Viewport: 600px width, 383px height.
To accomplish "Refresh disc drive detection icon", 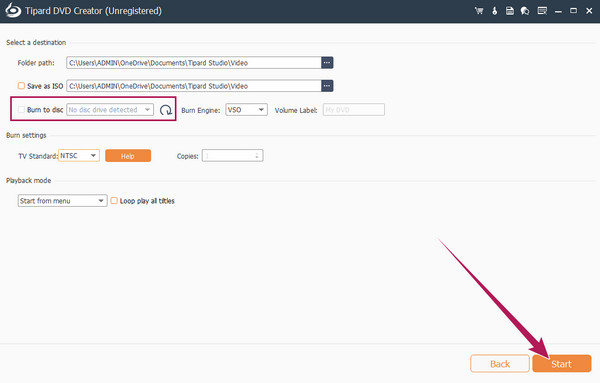I will tap(166, 110).
